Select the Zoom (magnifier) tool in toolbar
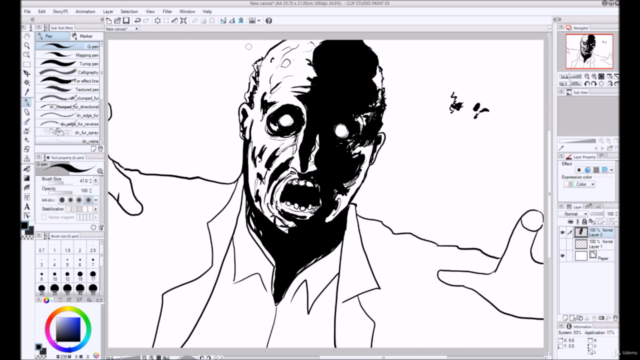This screenshot has width=640, height=360. tap(27, 45)
